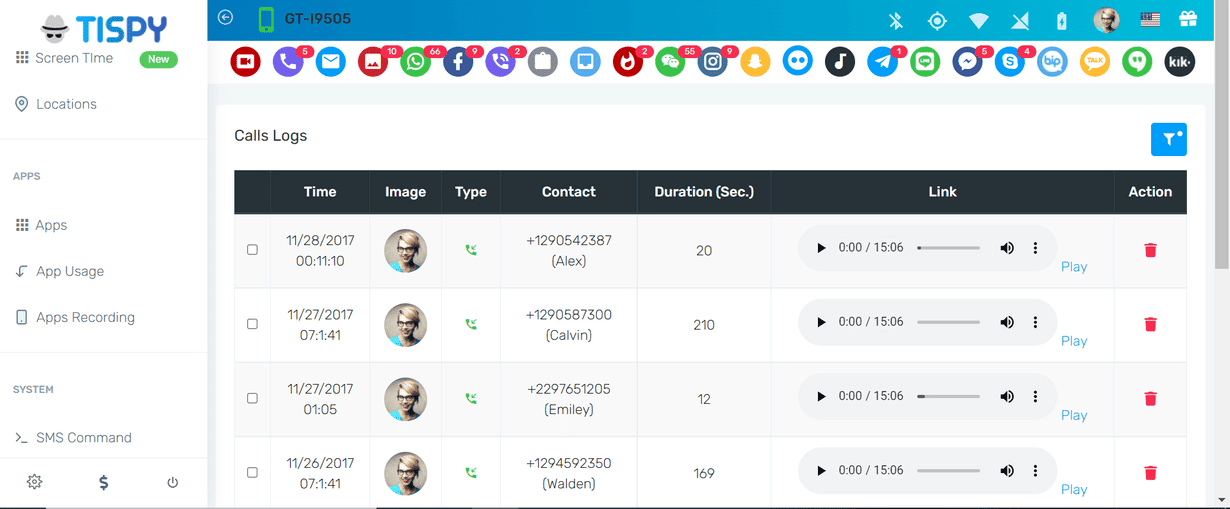Open the Flickr icon
The image size is (1230, 509).
pyautogui.click(x=798, y=62)
